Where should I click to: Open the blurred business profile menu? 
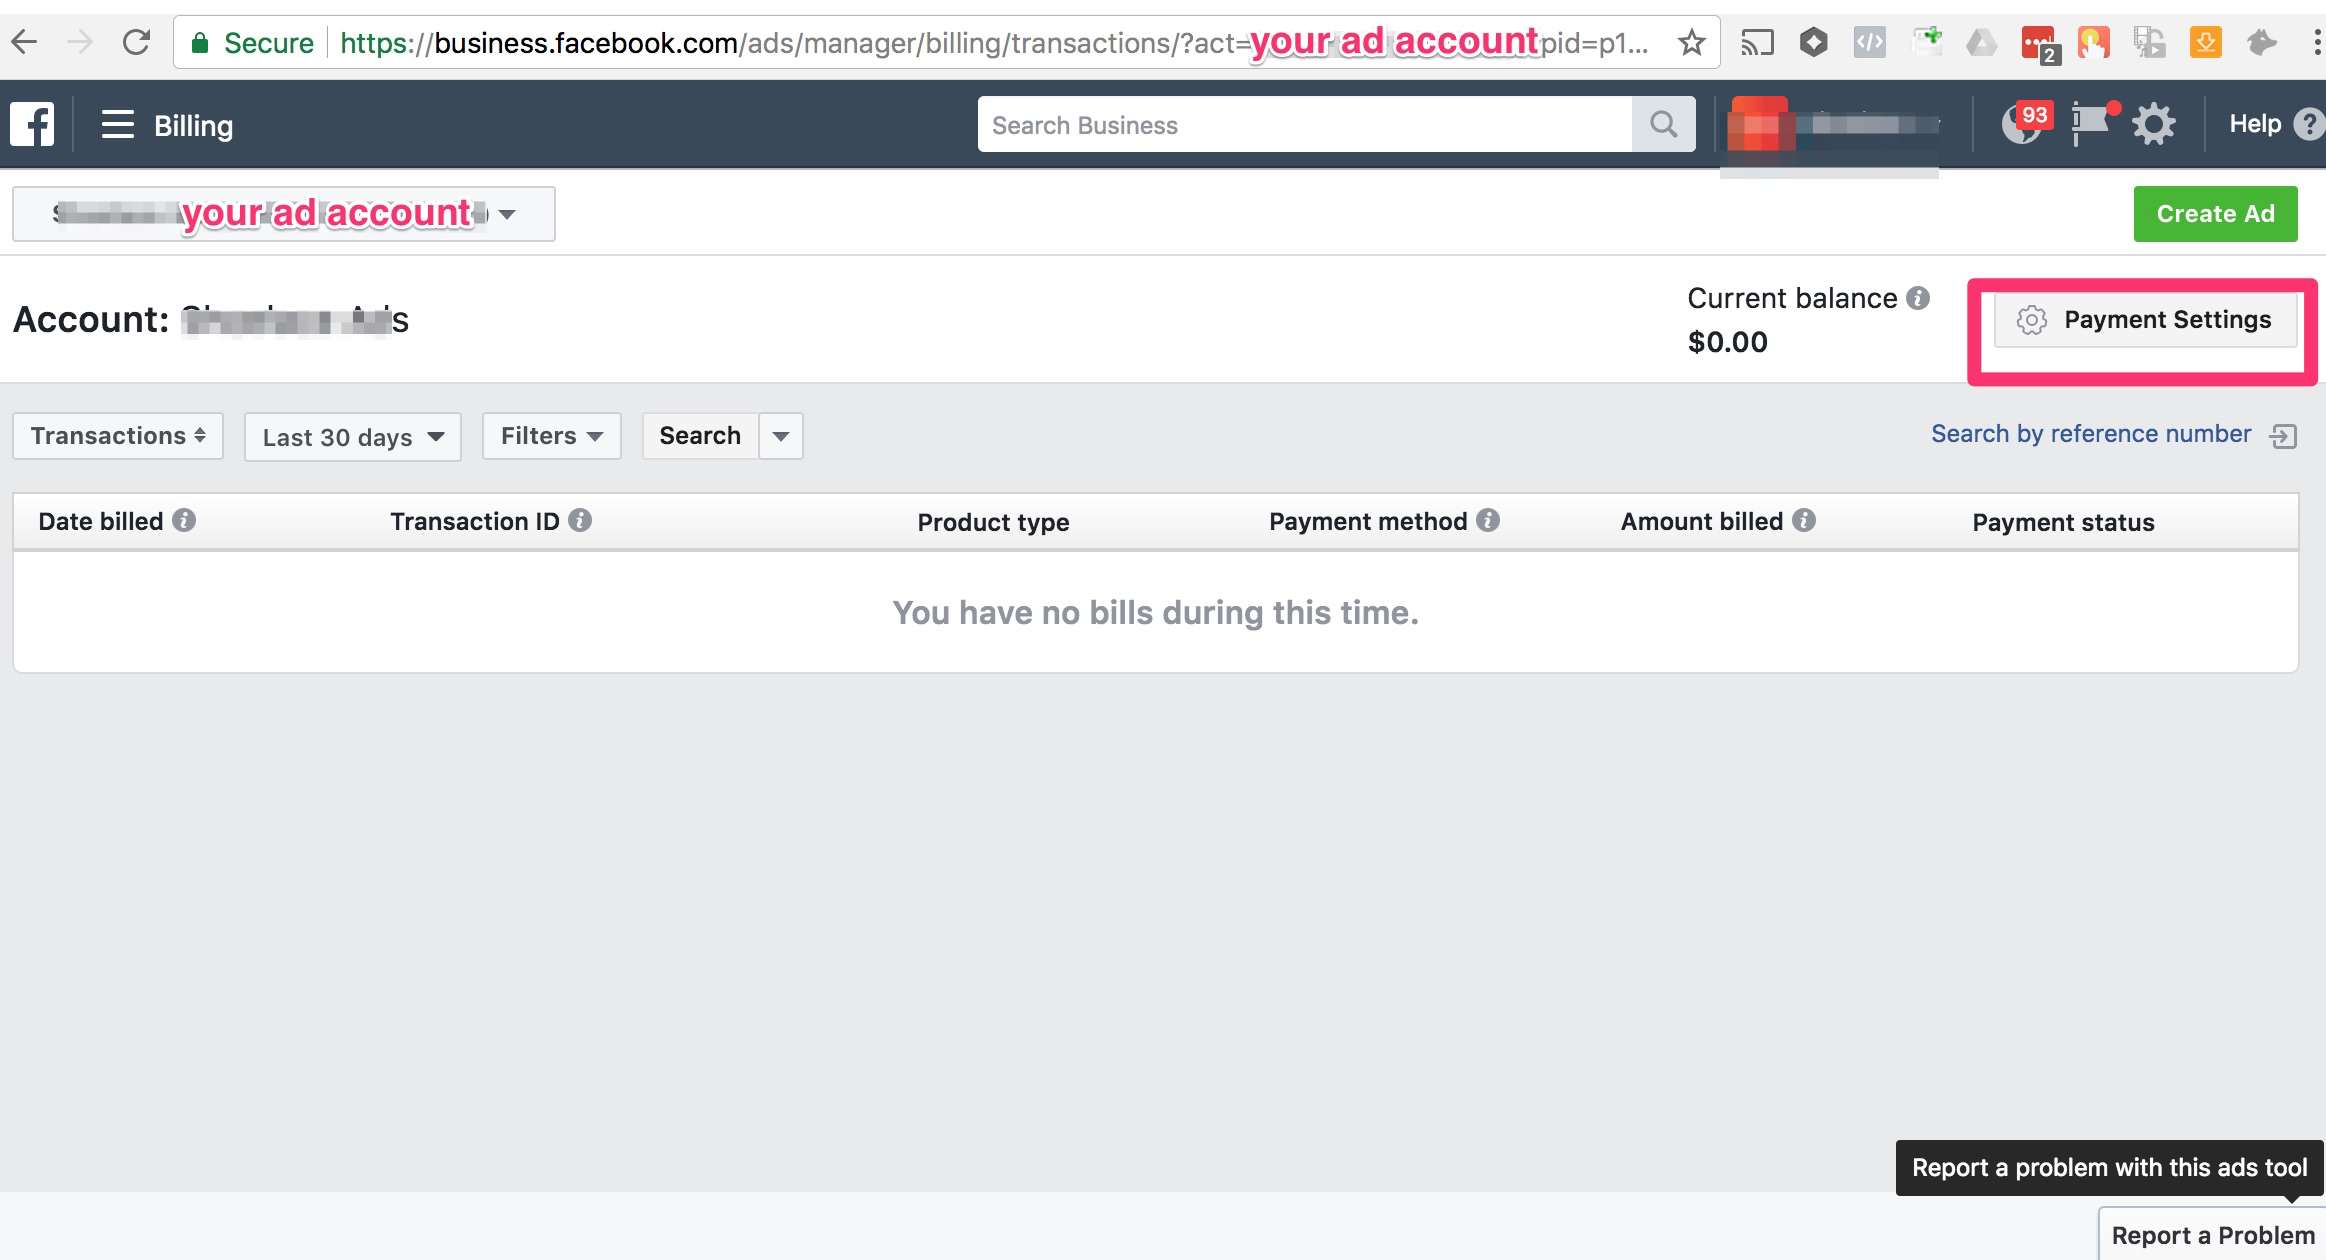click(1832, 126)
